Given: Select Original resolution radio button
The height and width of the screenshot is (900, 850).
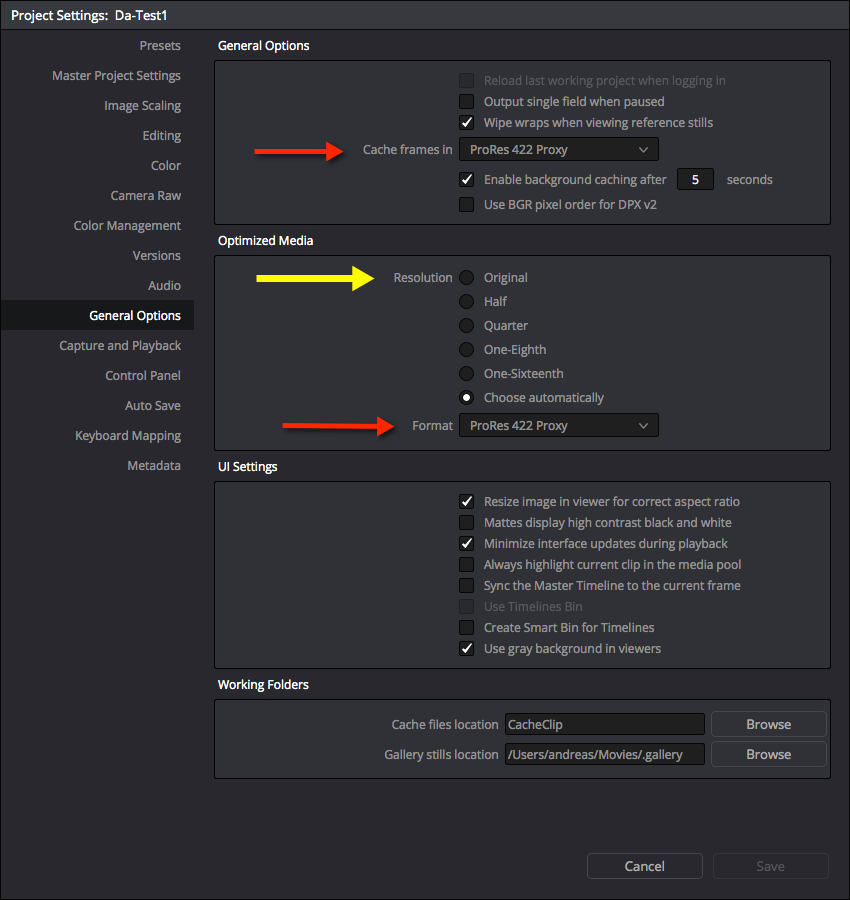Looking at the screenshot, I should point(466,278).
